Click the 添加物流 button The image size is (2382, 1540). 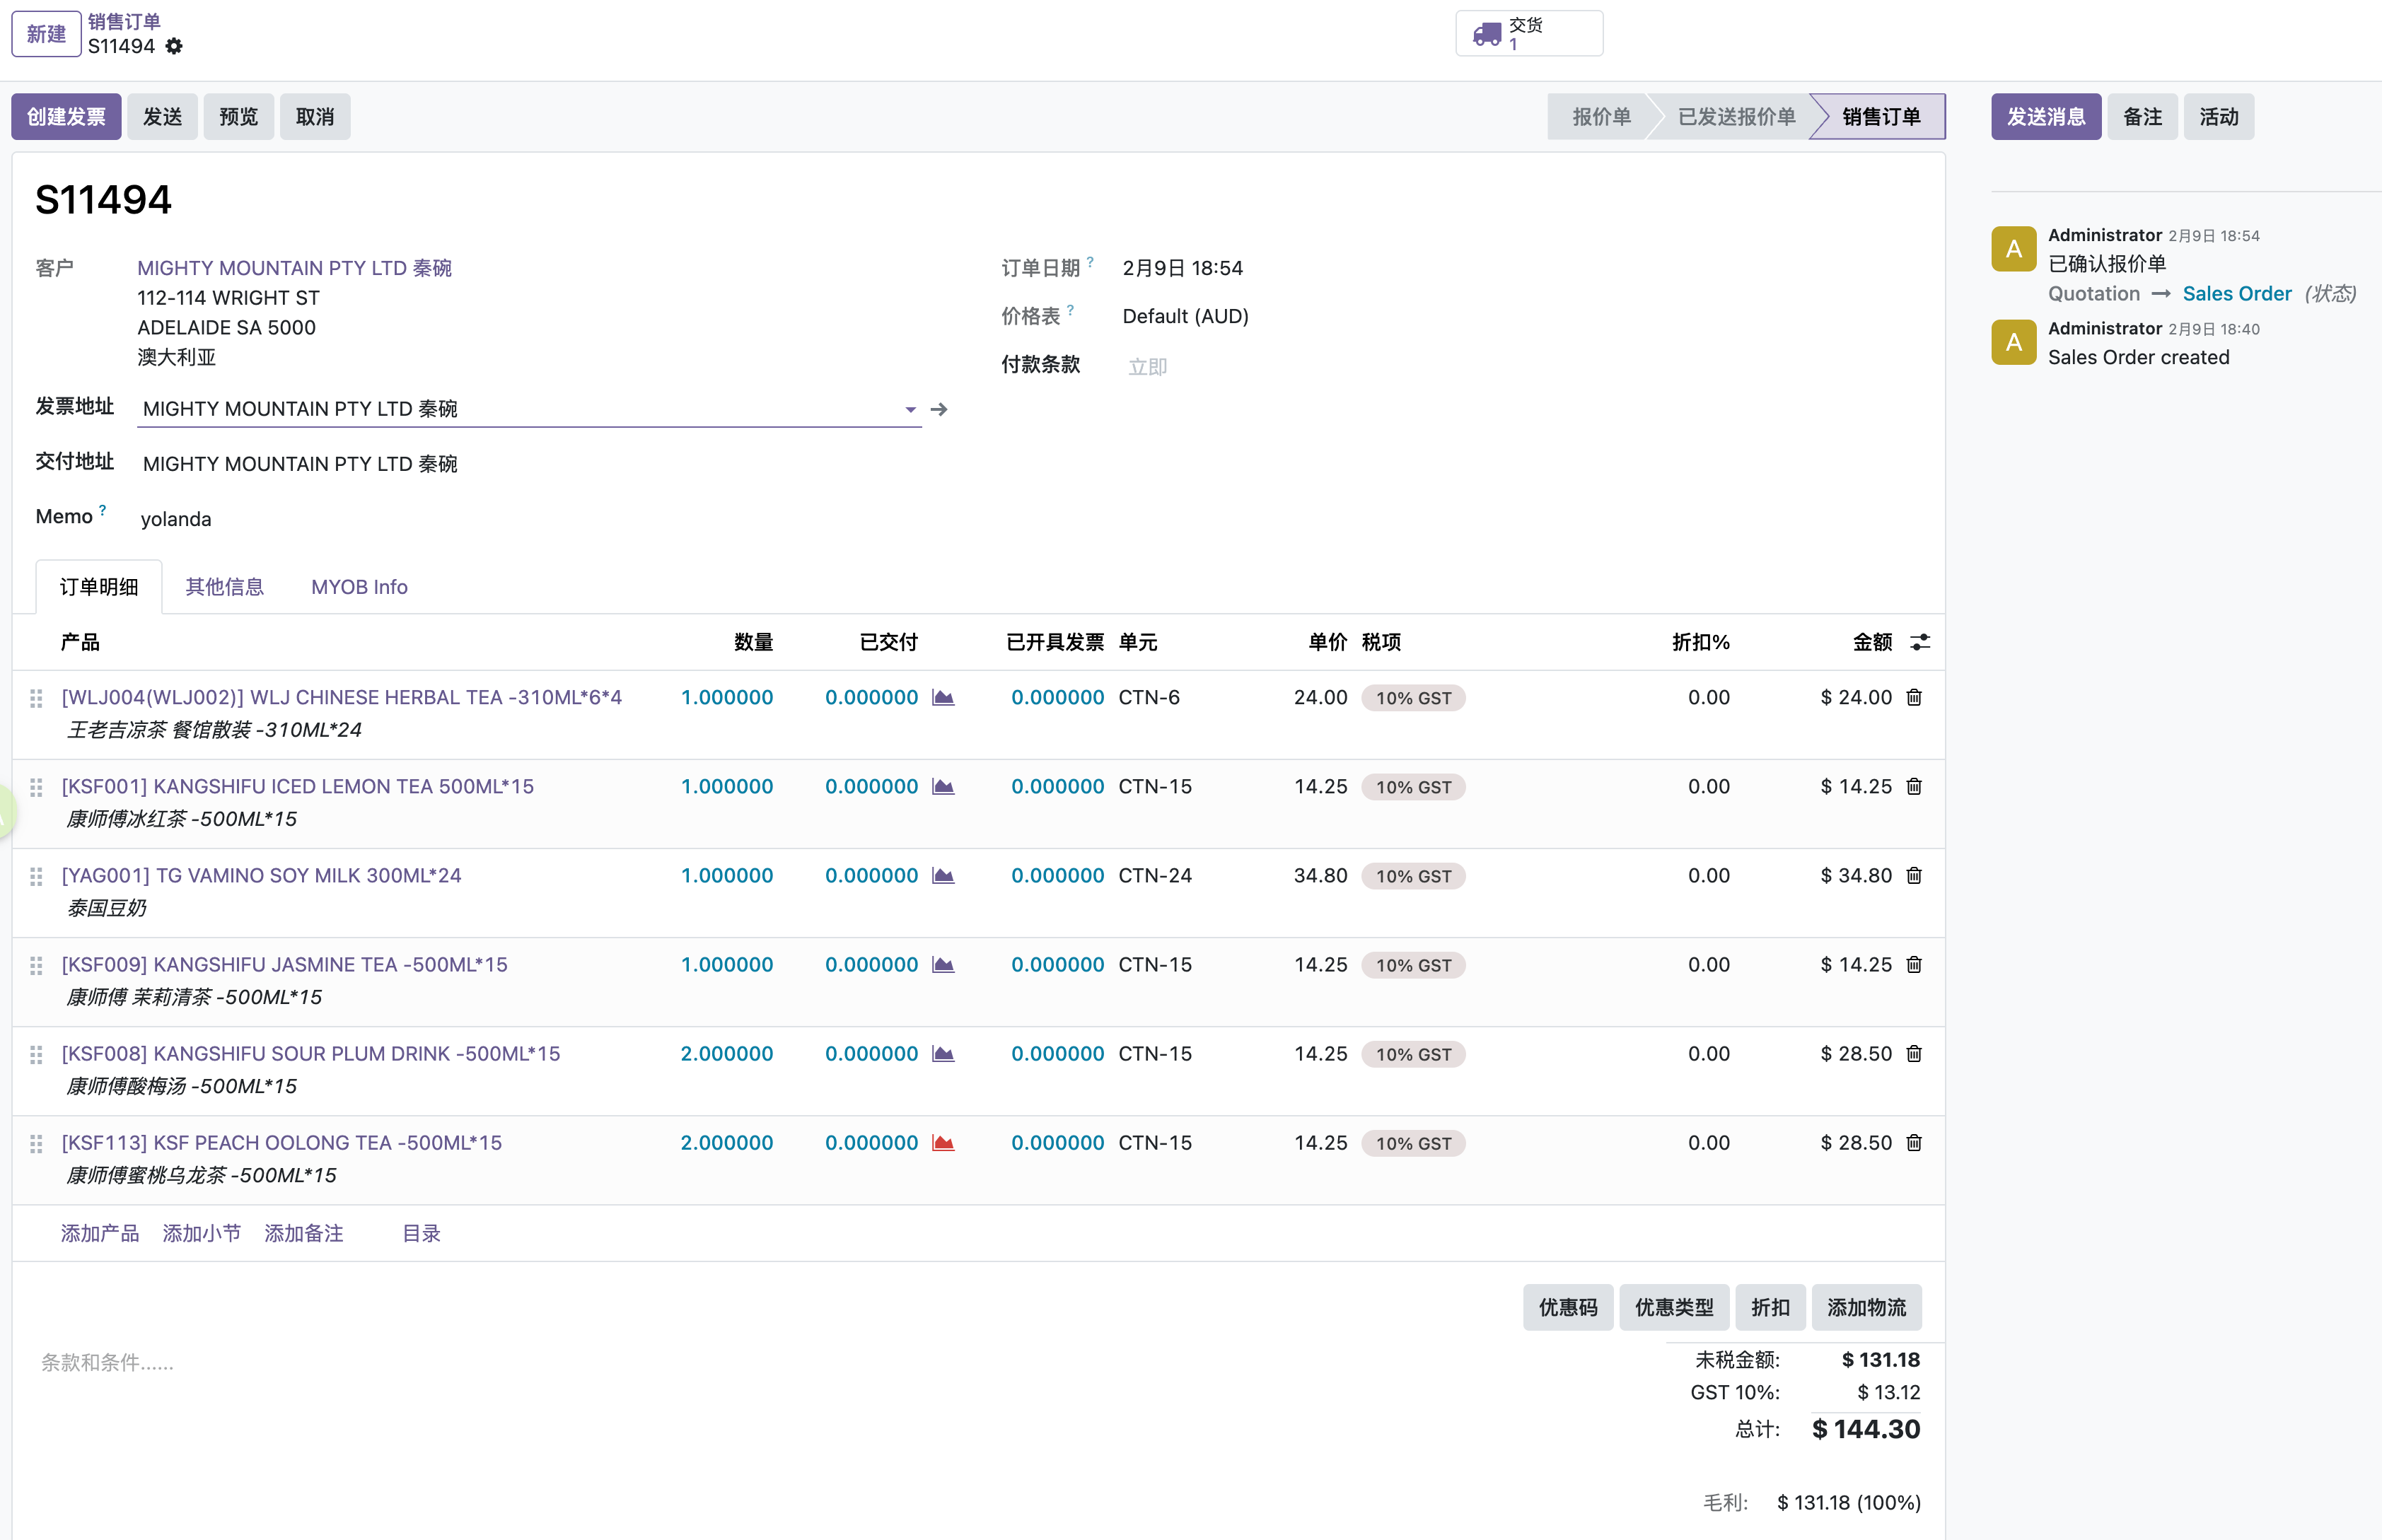[x=1866, y=1307]
